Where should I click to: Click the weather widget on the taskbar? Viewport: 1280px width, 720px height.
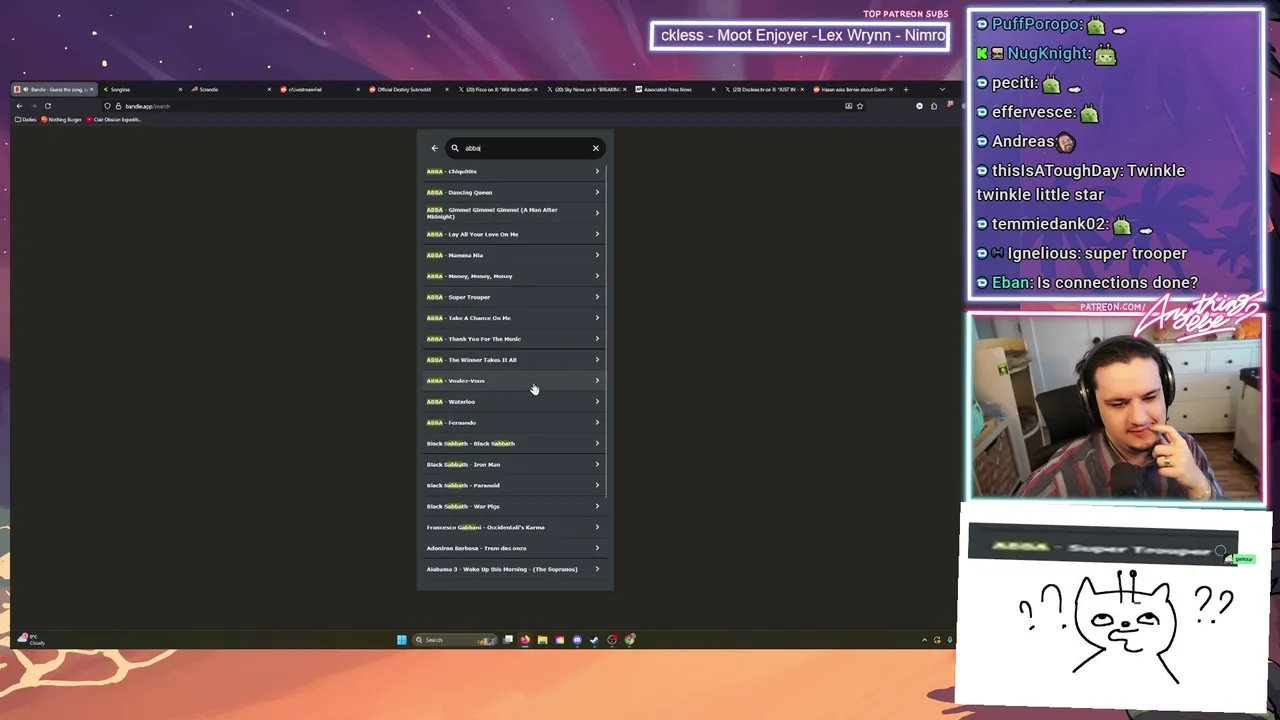click(x=32, y=640)
